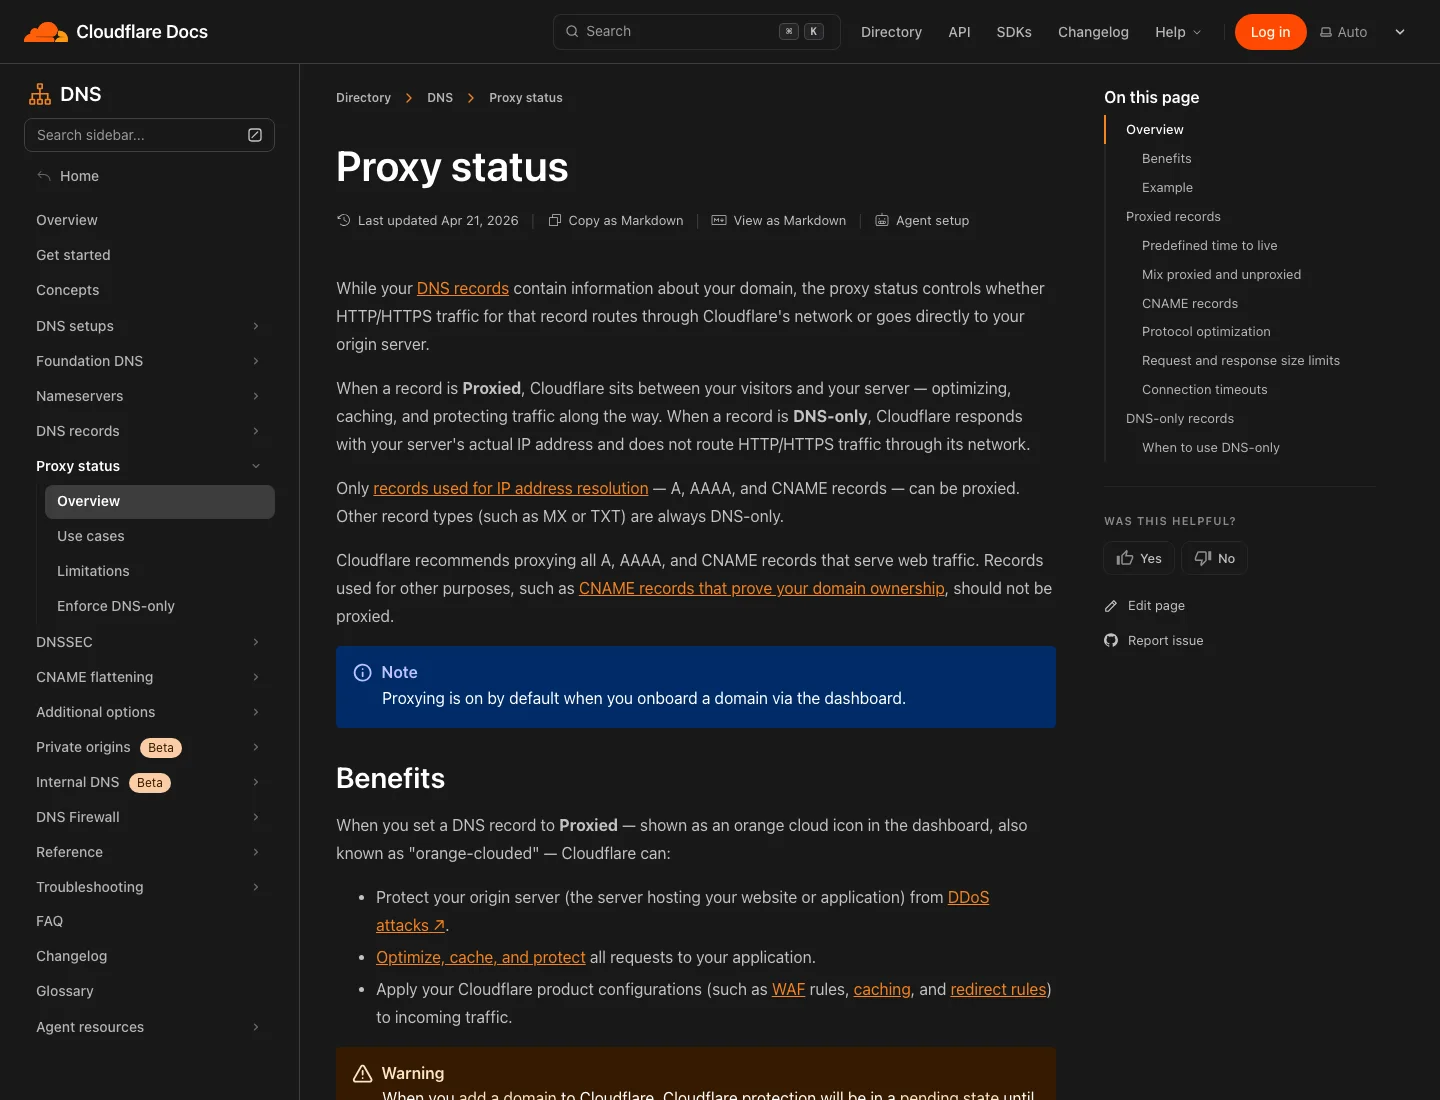Screen dimensions: 1440x1100
Task: Click the edit icon in sidebar search box
Action: click(255, 135)
